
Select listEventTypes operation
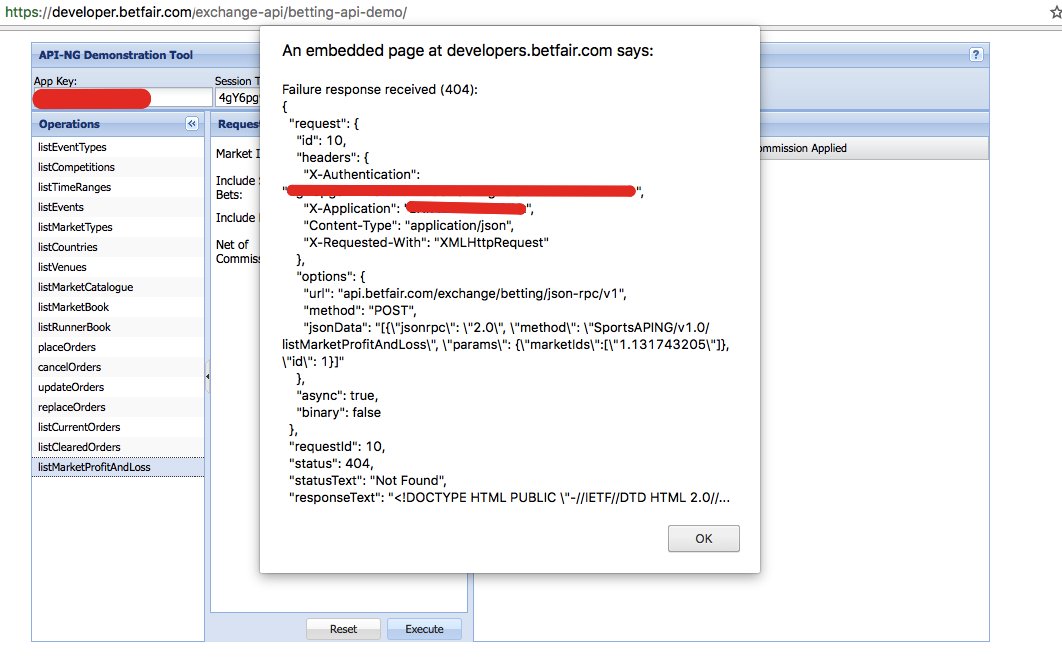(118, 147)
